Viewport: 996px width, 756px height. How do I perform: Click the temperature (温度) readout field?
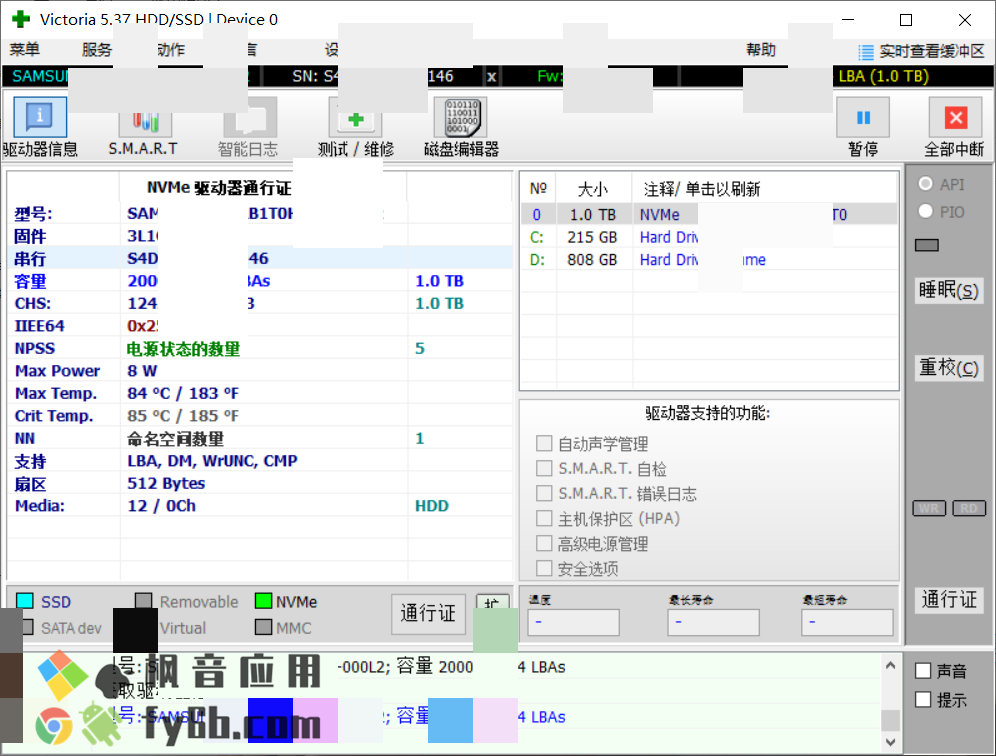click(x=573, y=622)
